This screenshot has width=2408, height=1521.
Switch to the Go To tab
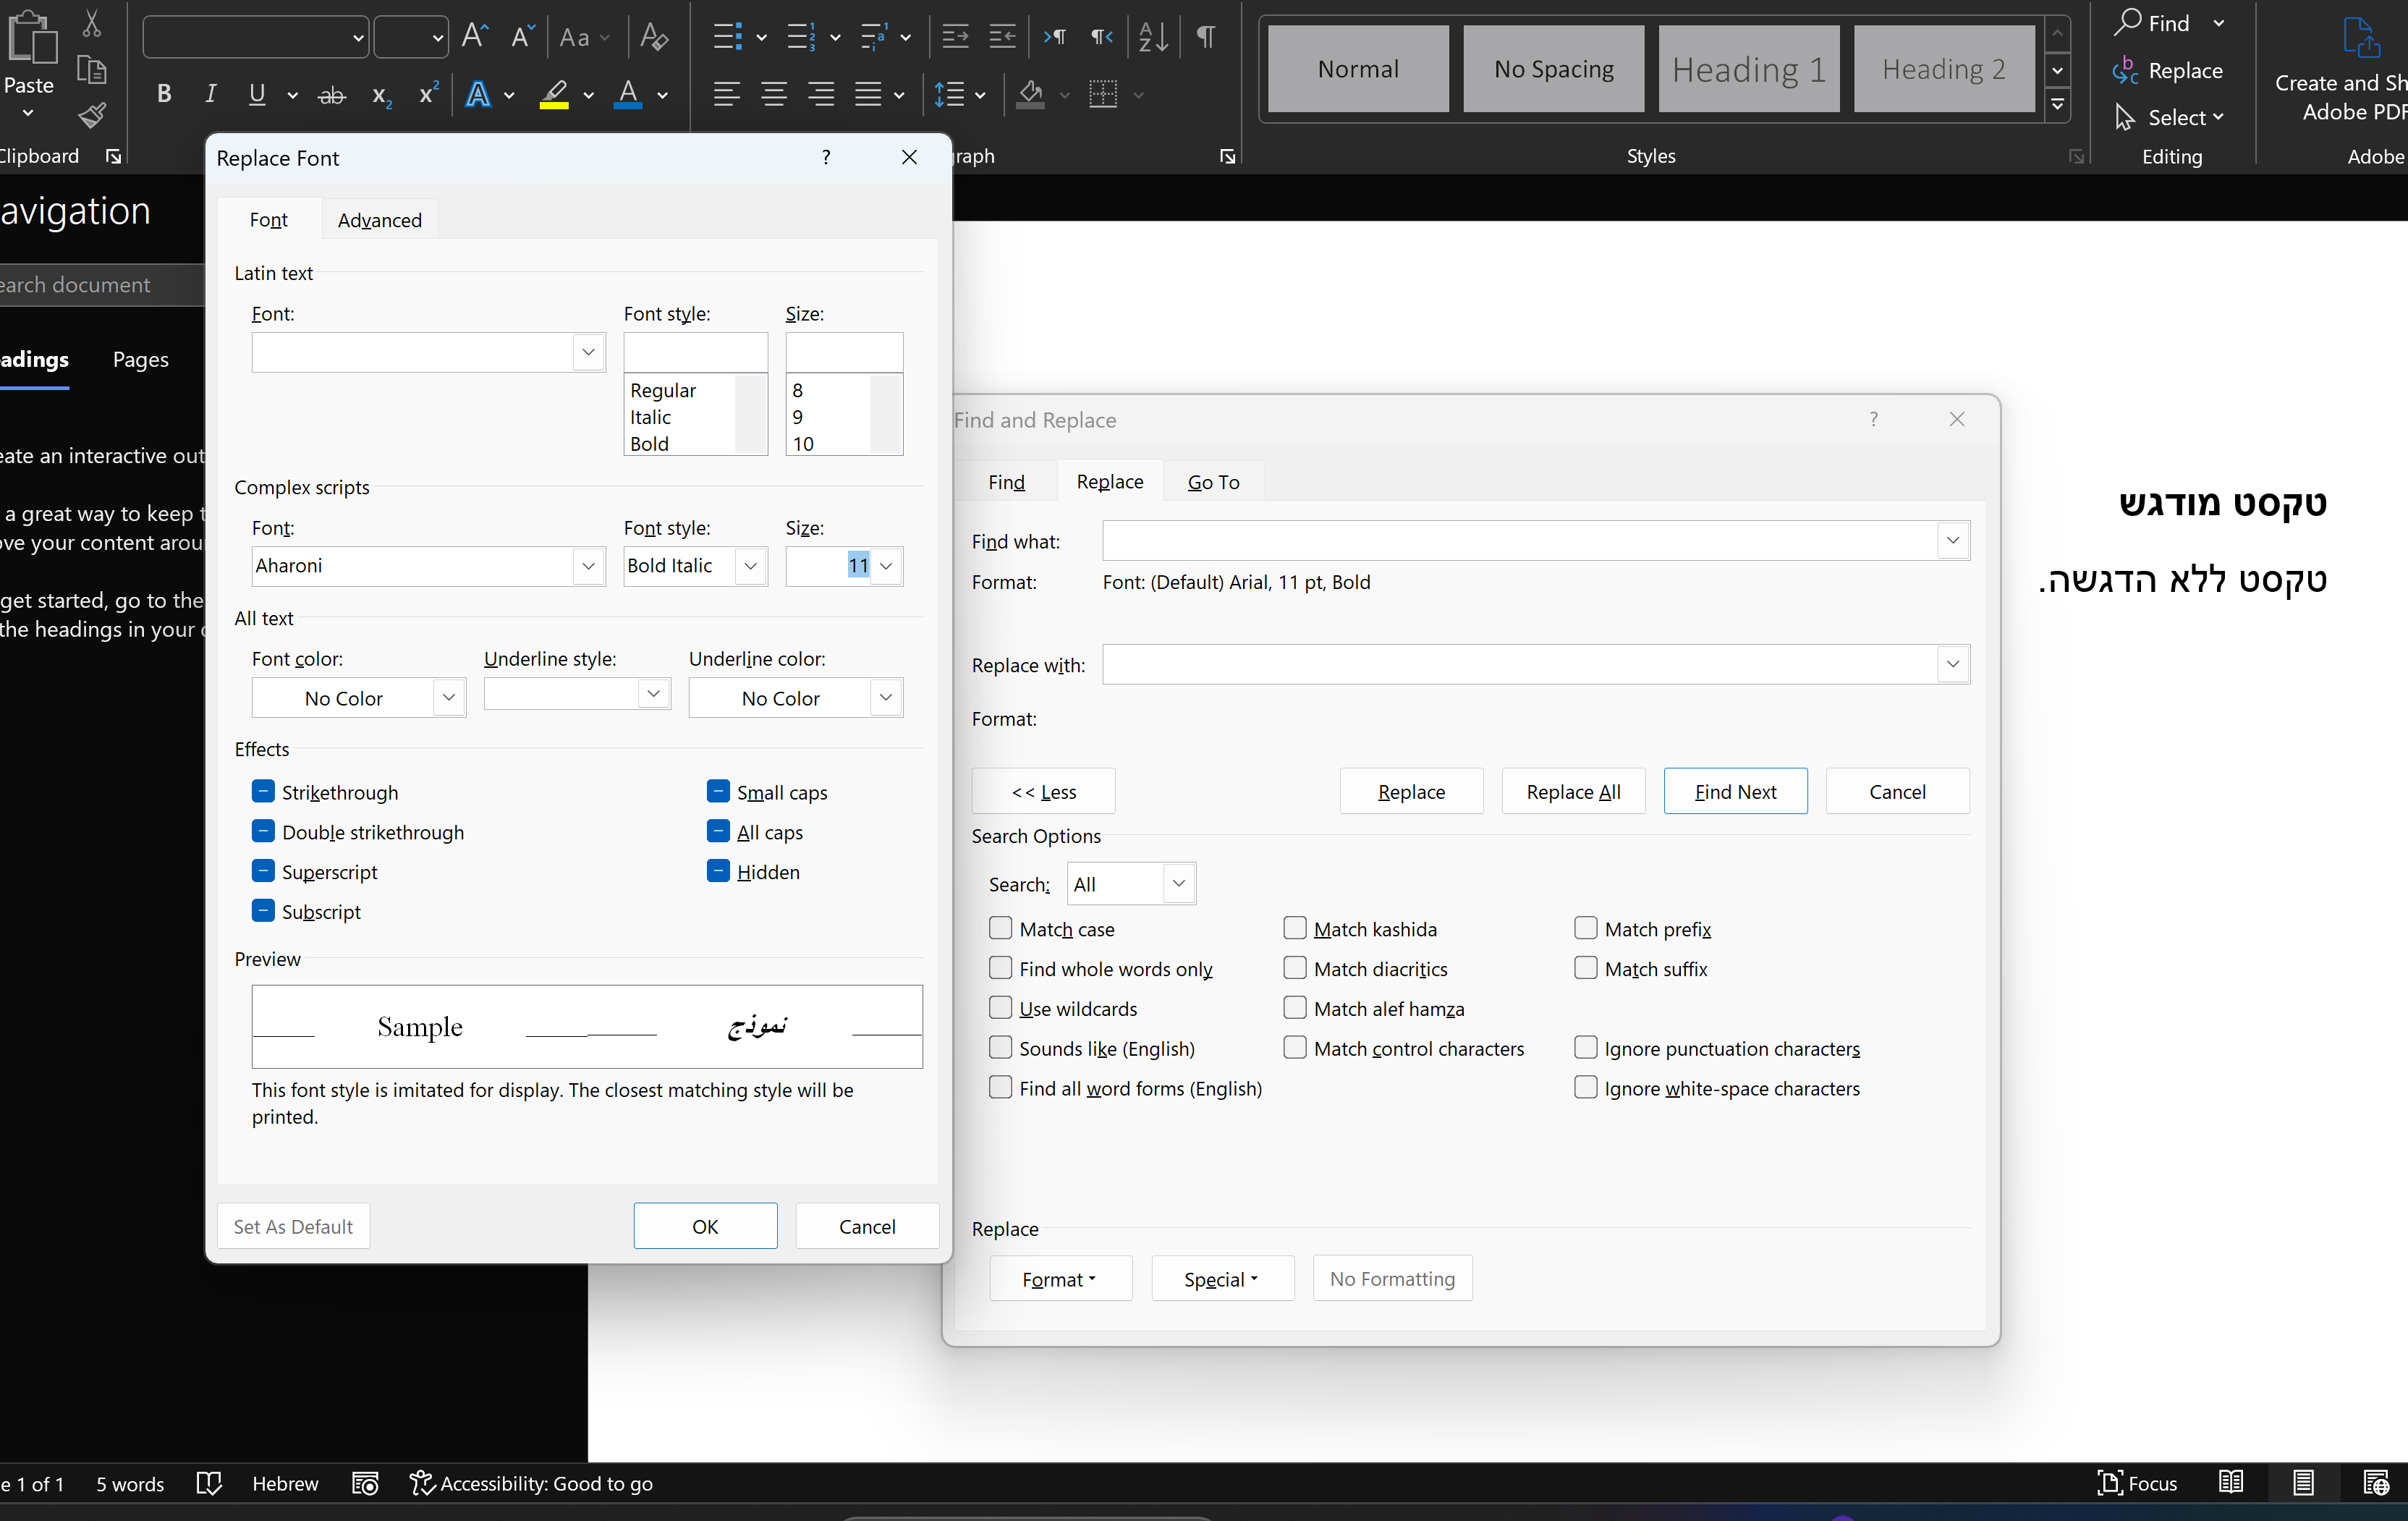(x=1213, y=482)
